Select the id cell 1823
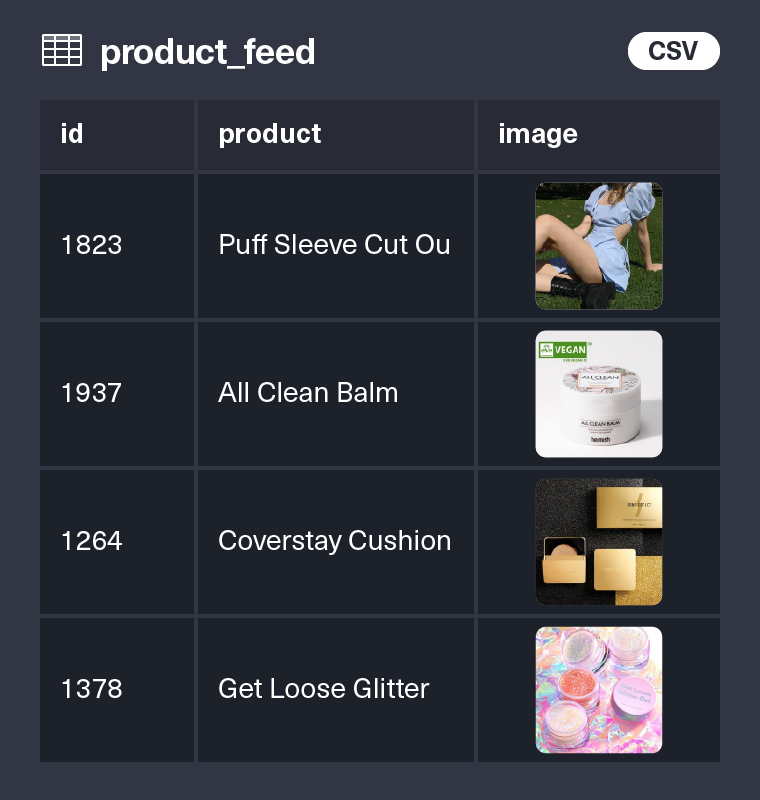The height and width of the screenshot is (800, 760). click(91, 245)
